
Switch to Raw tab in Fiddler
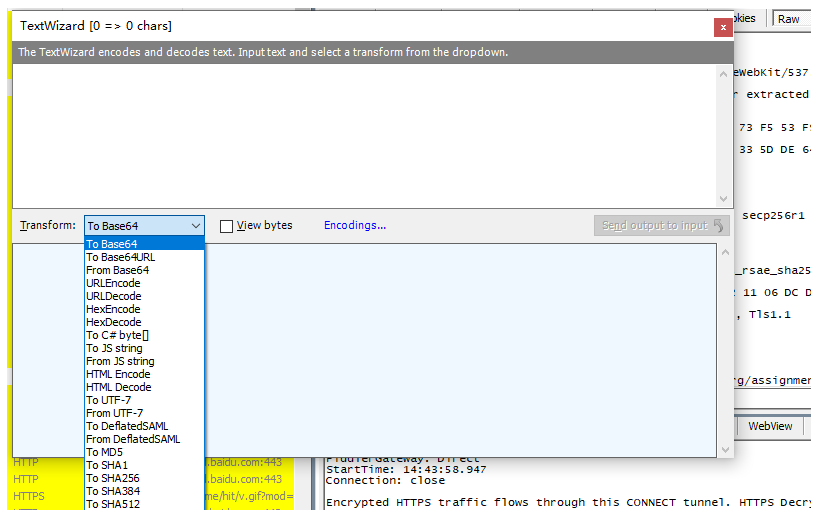point(789,19)
